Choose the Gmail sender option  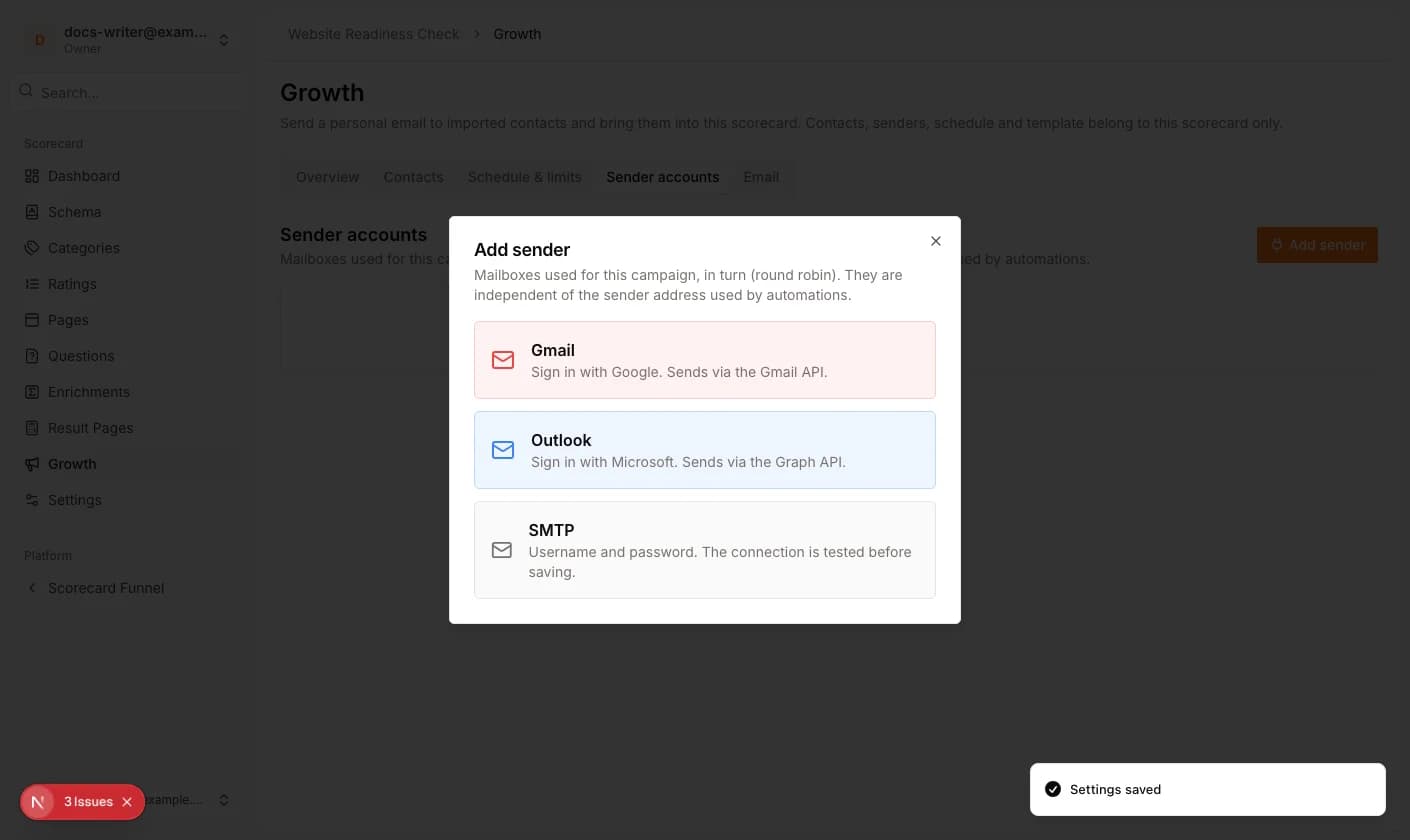tap(705, 360)
